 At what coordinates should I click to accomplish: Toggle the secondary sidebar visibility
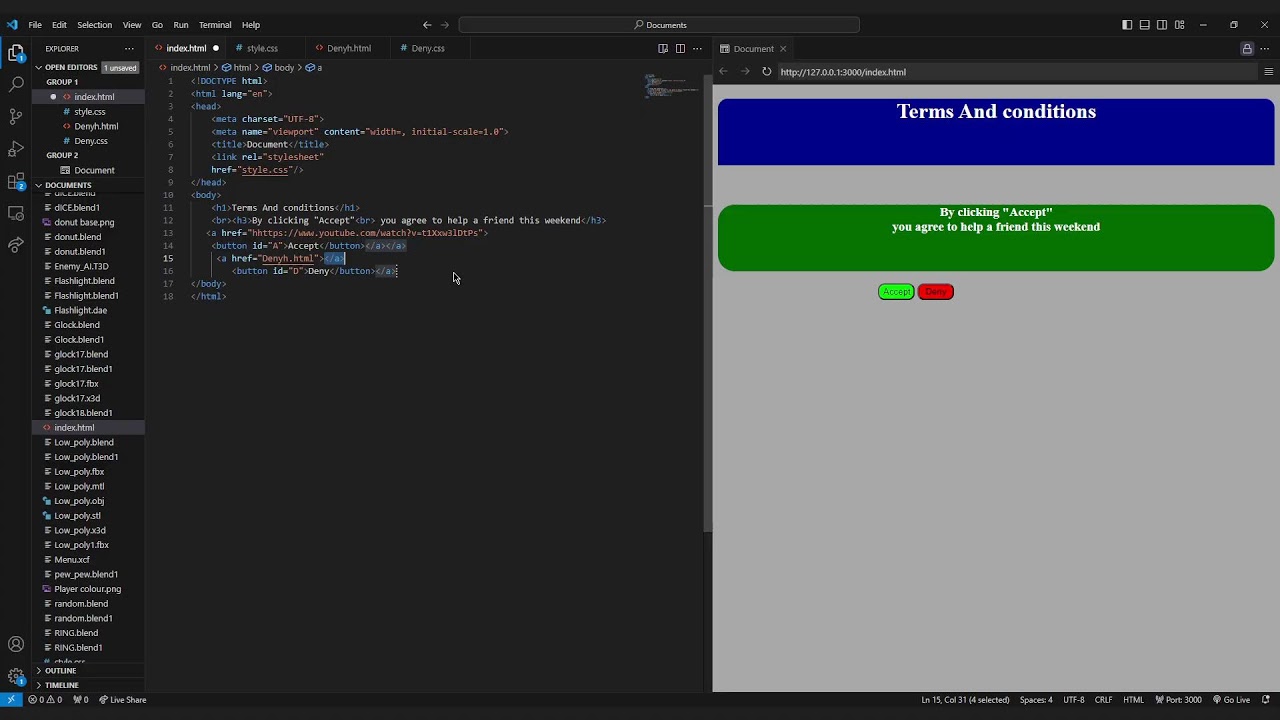point(1162,25)
